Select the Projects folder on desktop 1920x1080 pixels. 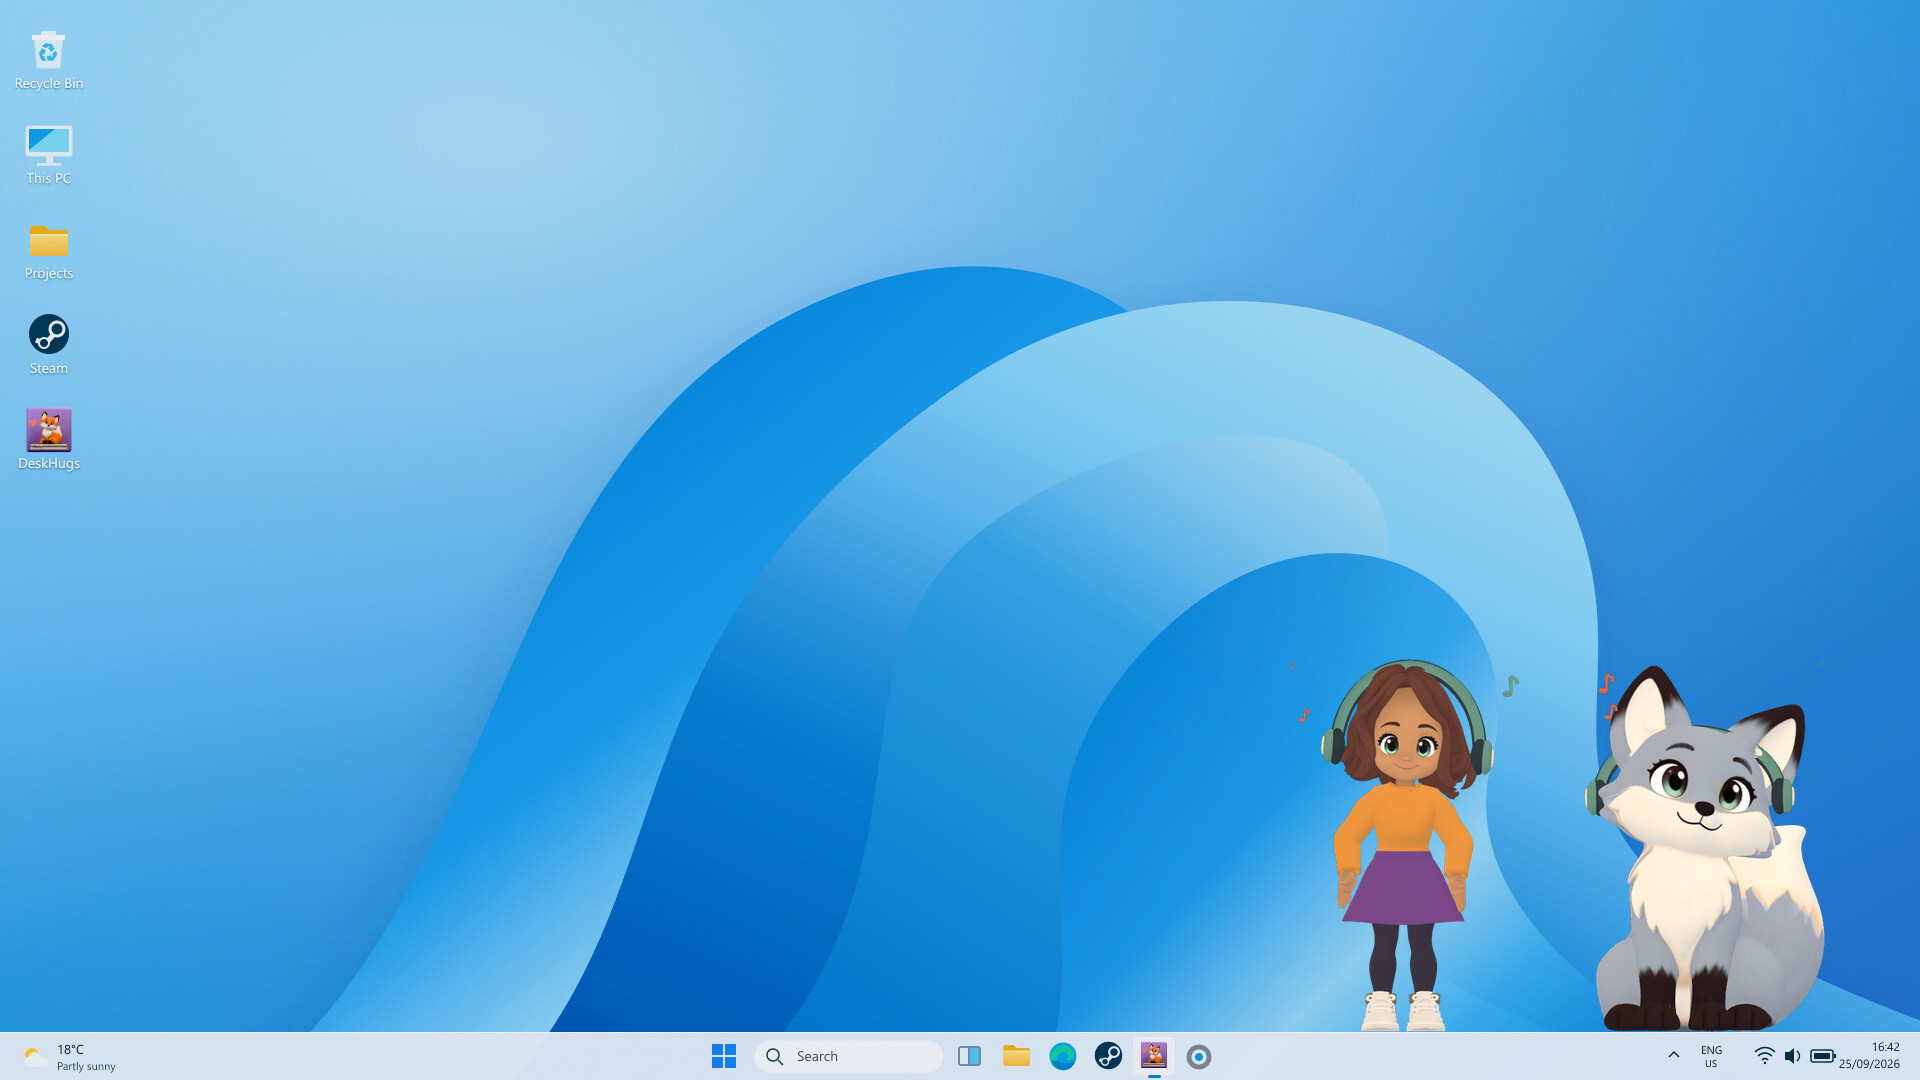(48, 250)
